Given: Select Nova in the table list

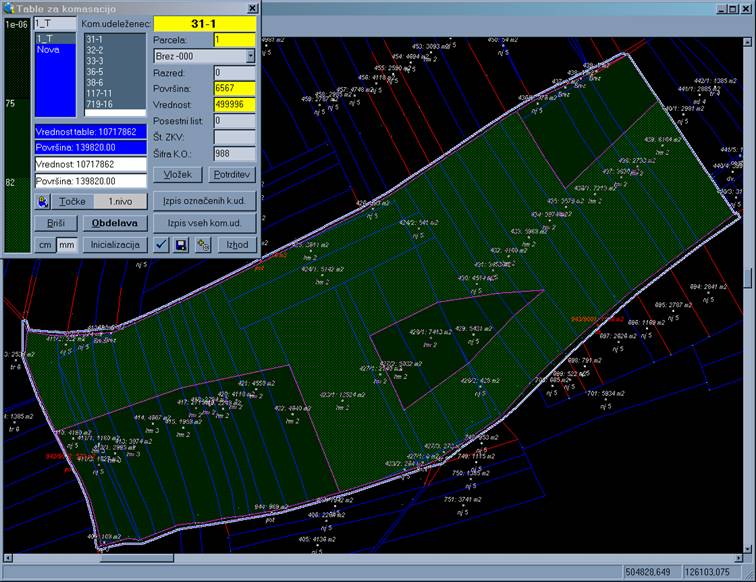Looking at the screenshot, I should point(46,48).
